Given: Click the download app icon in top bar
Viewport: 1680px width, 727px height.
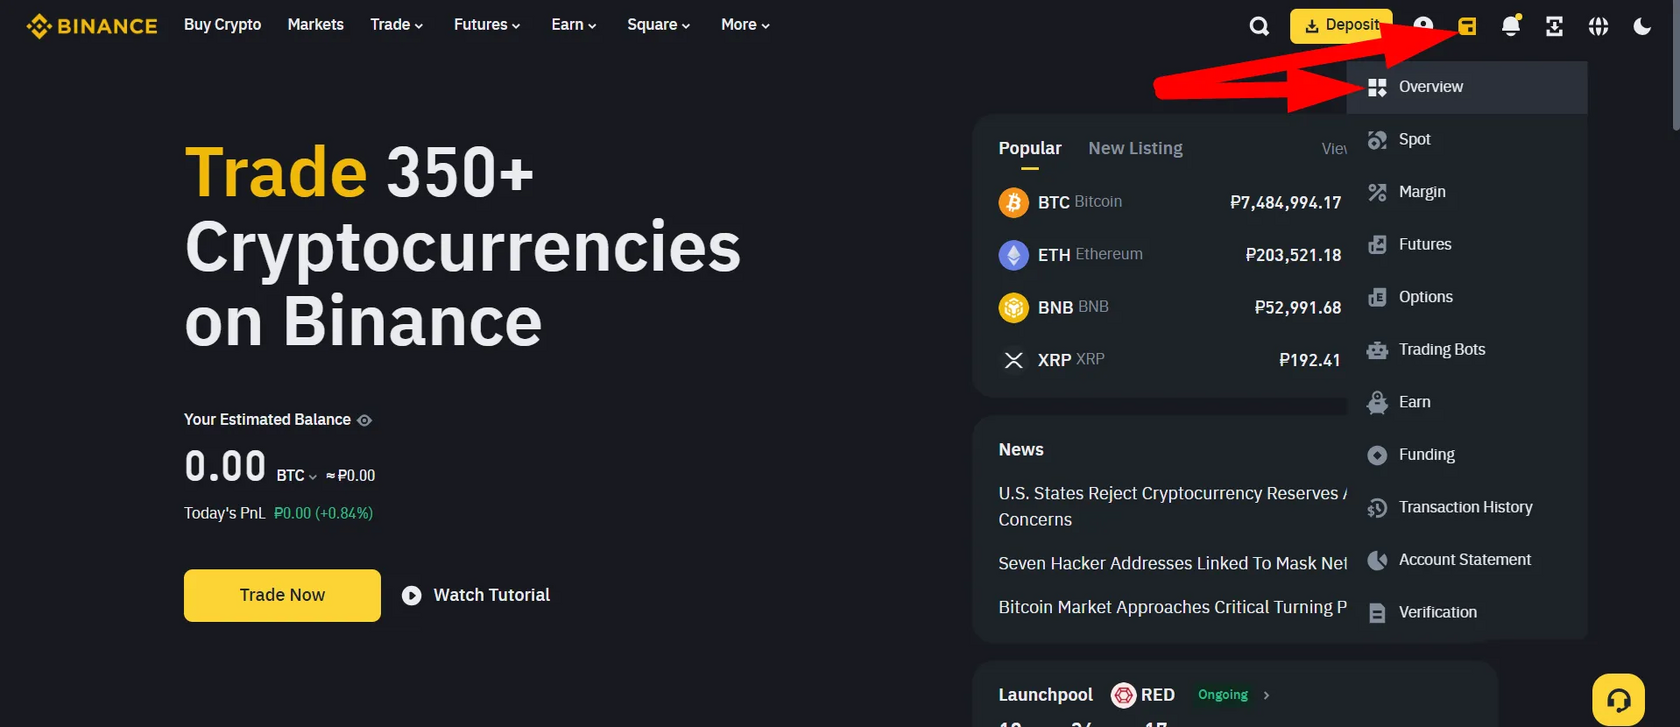Looking at the screenshot, I should 1553,26.
